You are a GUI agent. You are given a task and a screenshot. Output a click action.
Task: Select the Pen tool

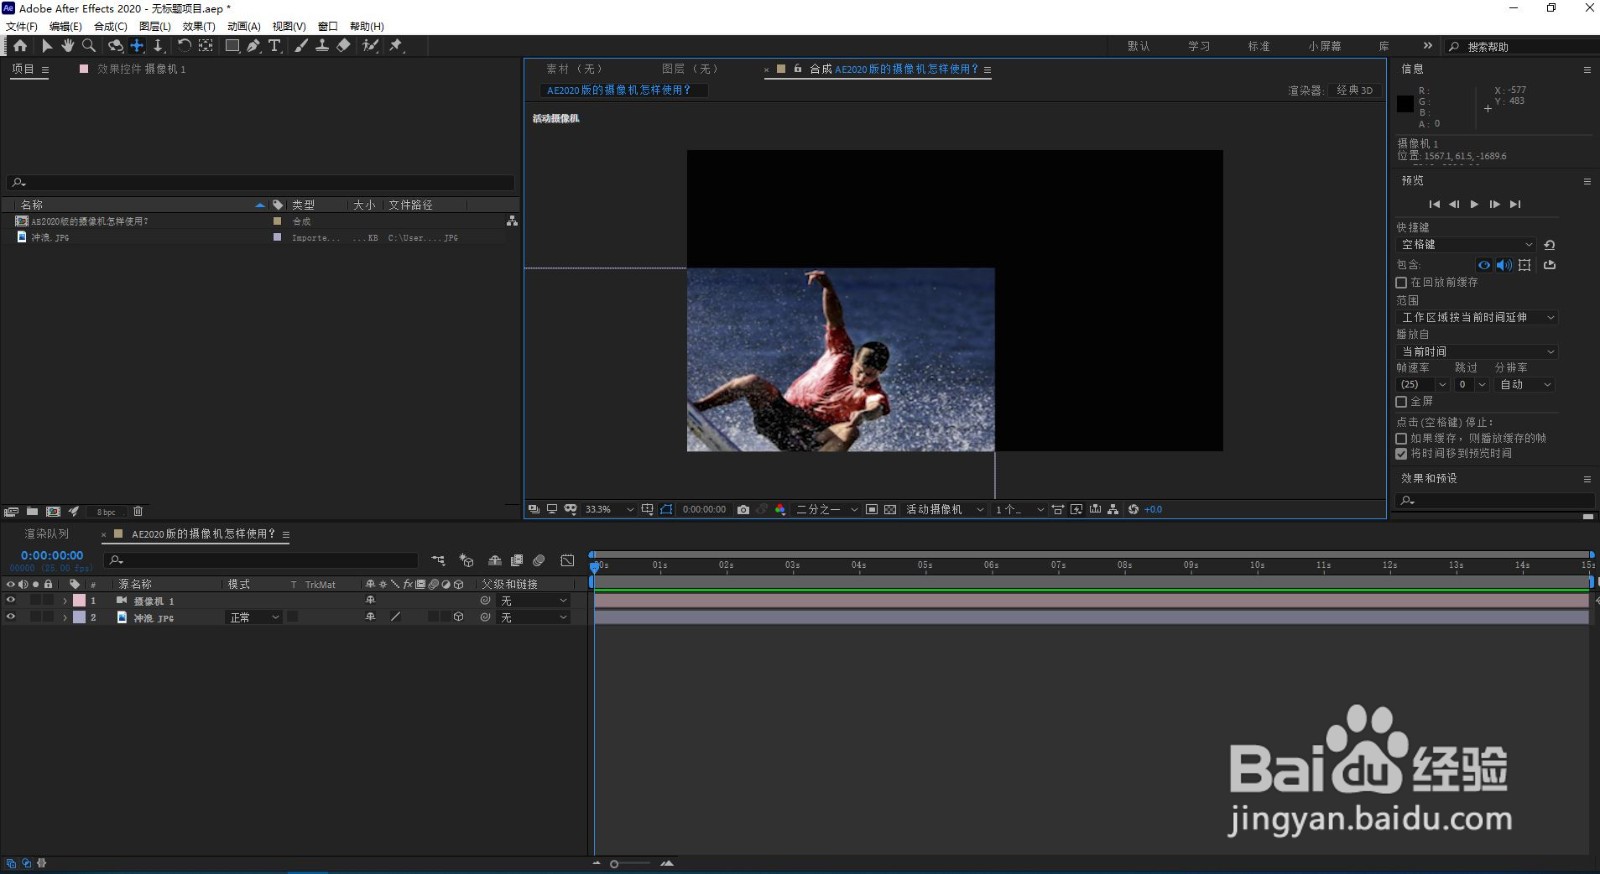tap(254, 45)
